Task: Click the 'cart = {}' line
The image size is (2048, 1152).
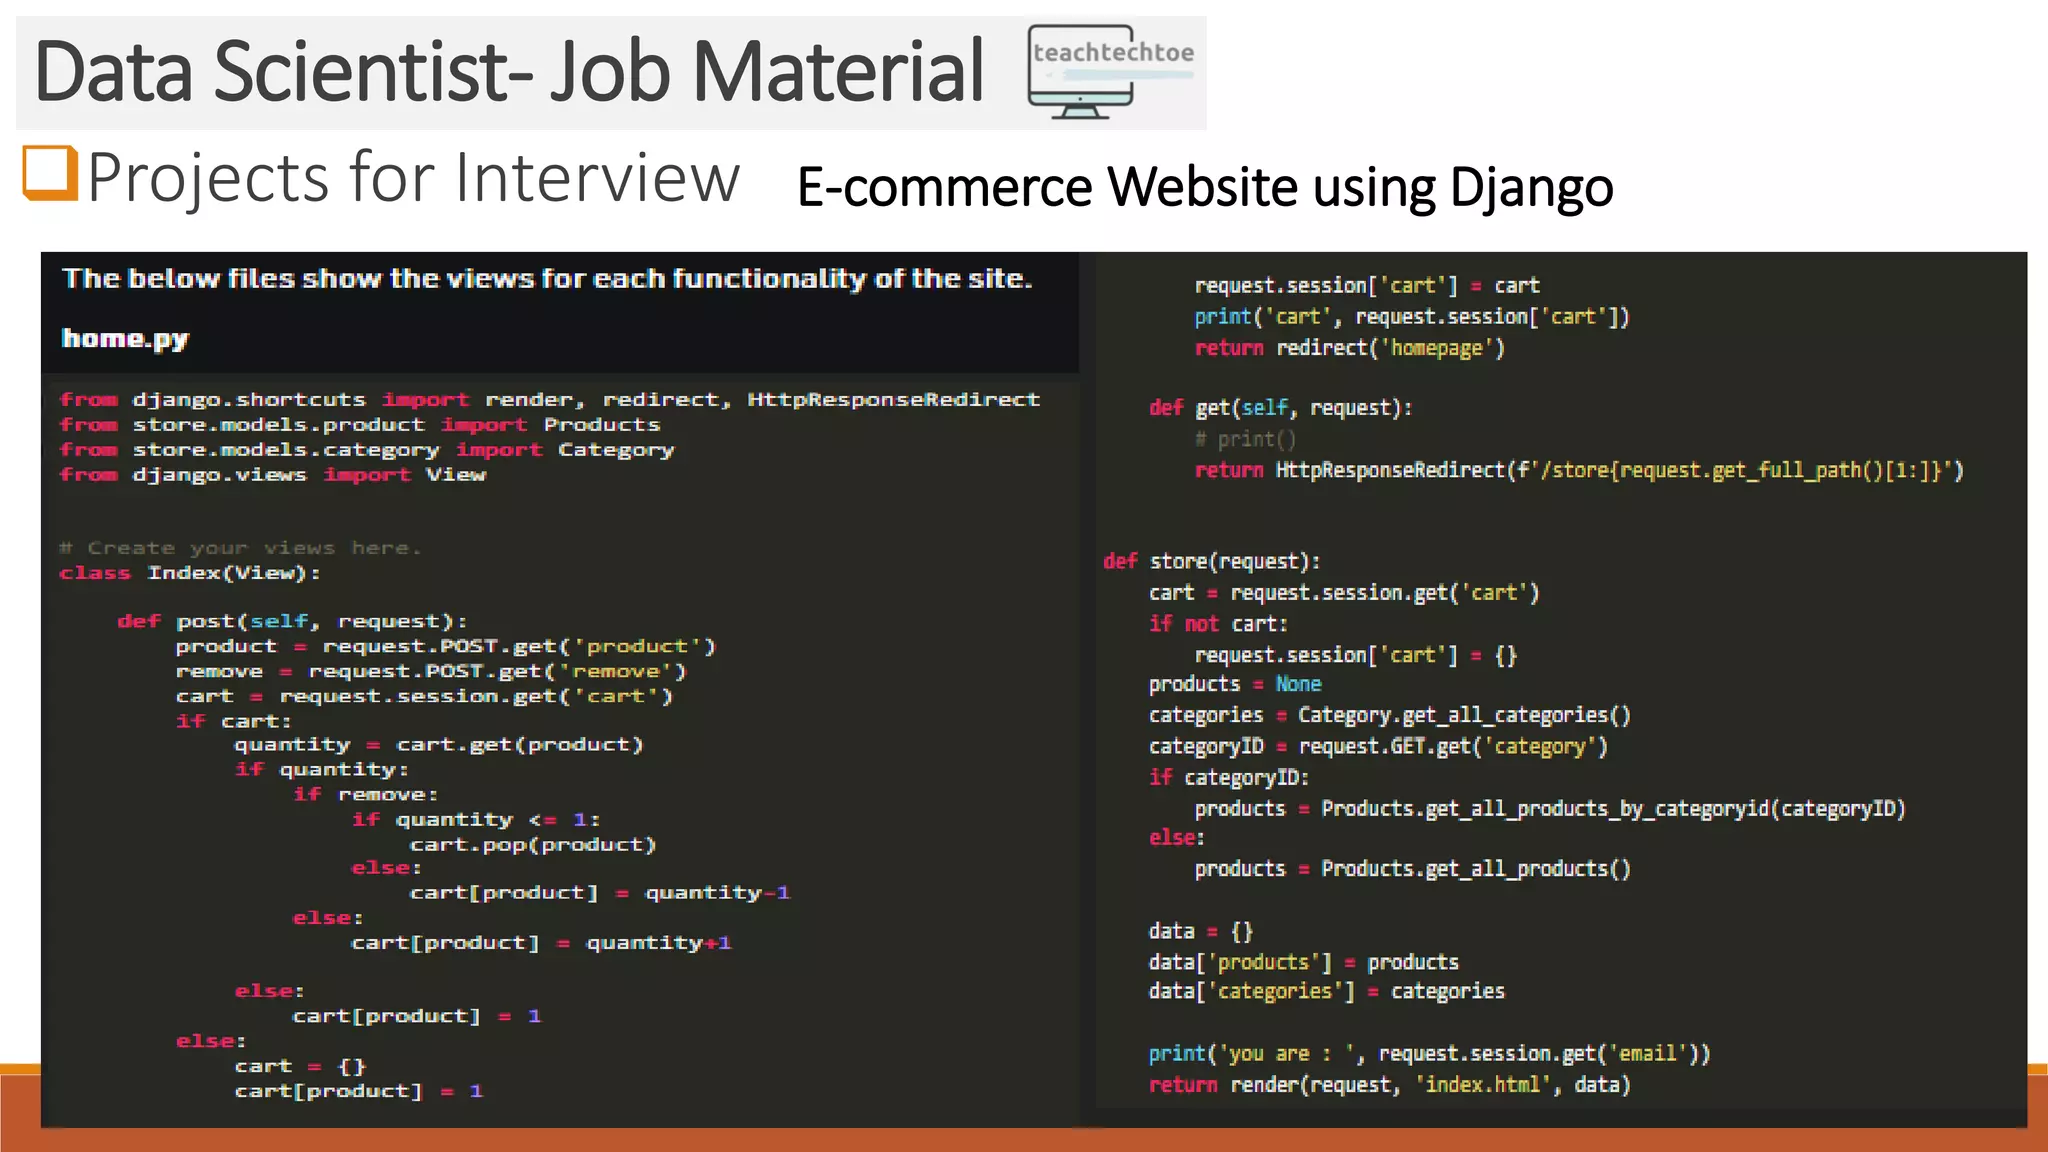Action: (x=301, y=1066)
